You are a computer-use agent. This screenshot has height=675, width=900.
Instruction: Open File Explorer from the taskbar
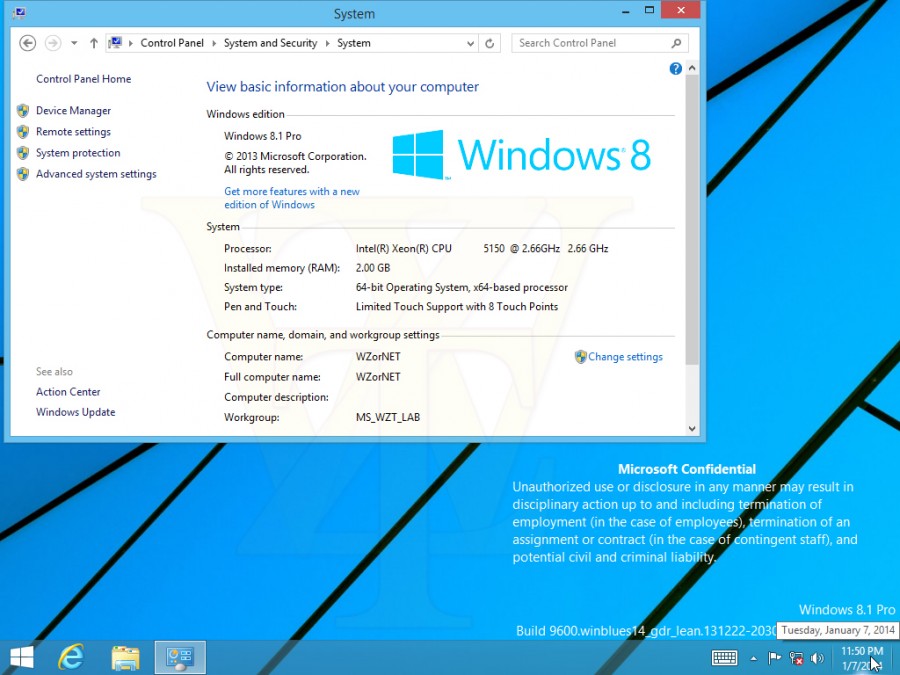click(x=125, y=657)
